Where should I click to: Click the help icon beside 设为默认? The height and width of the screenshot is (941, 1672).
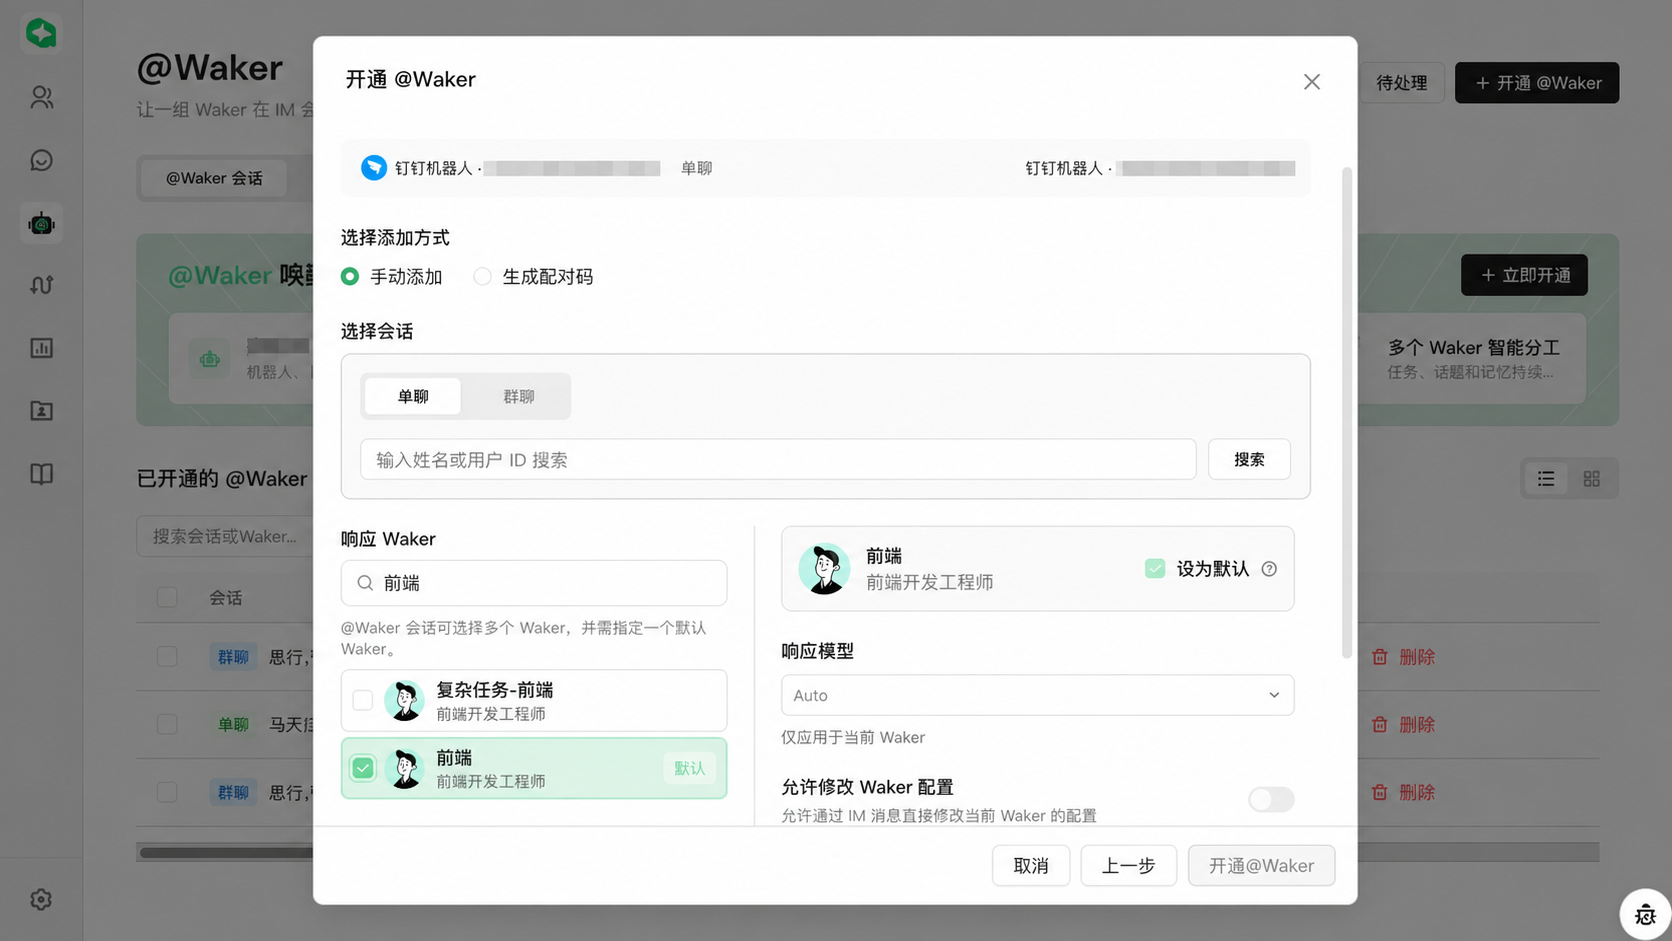point(1269,569)
